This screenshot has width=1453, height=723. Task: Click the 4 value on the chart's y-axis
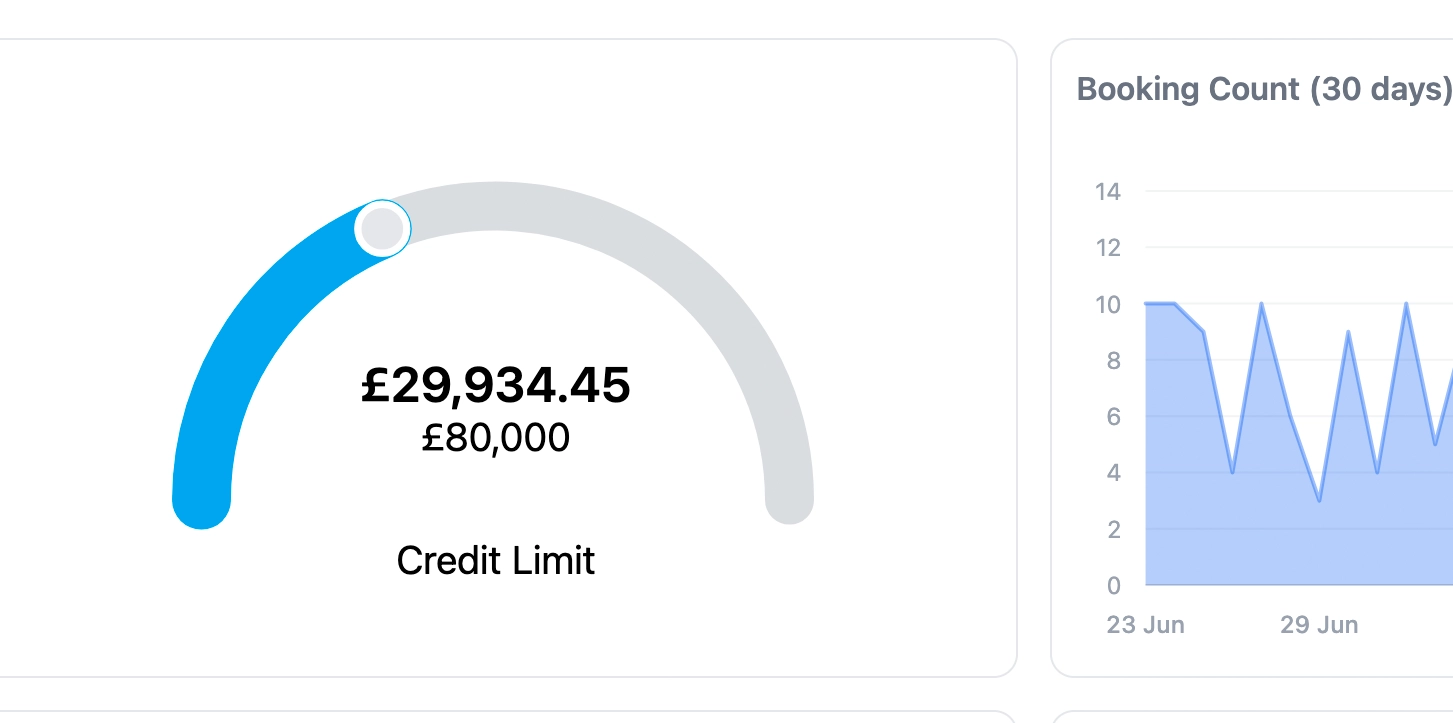(x=1113, y=472)
